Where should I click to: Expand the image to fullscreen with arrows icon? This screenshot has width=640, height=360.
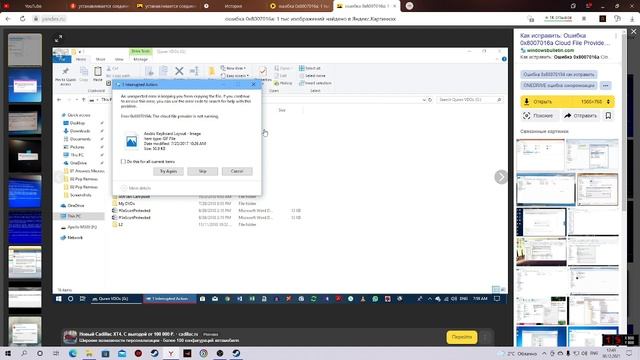click(x=58, y=38)
